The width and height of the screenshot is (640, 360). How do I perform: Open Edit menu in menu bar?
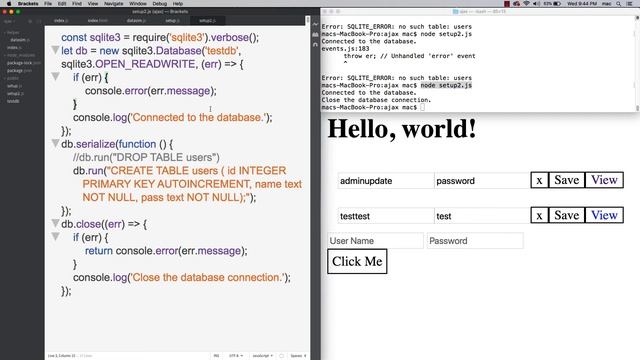[62, 3]
